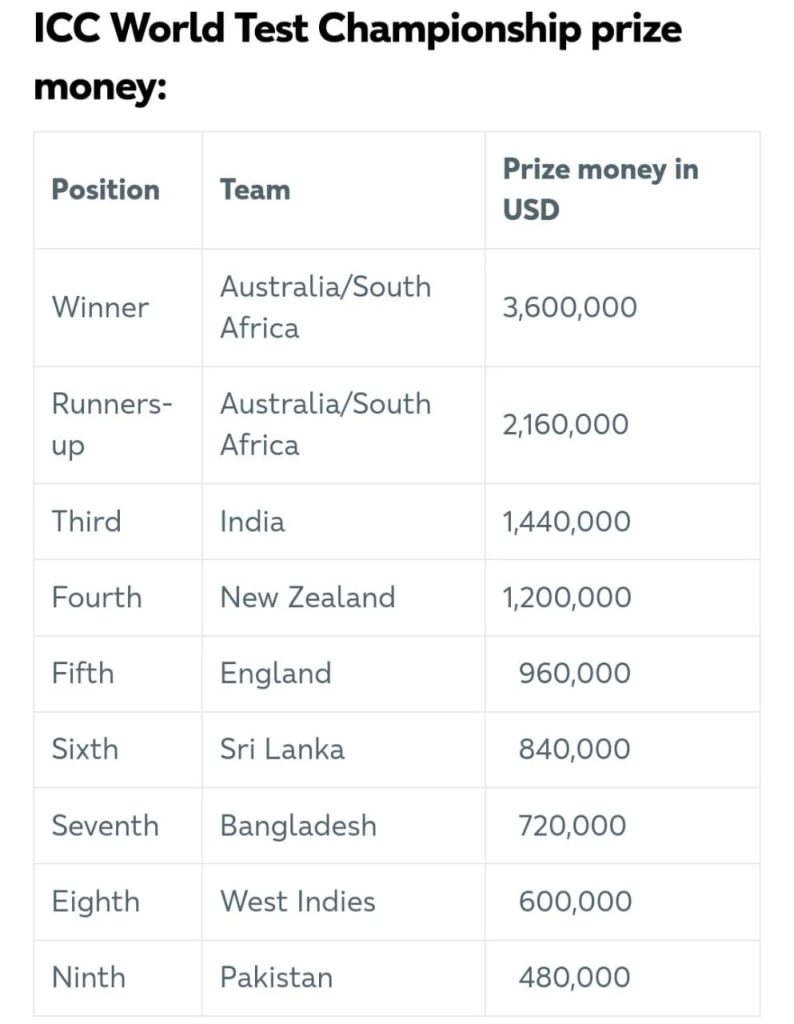The width and height of the screenshot is (794, 1024).
Task: Select the Runners-up position cell
Action: click(x=111, y=425)
